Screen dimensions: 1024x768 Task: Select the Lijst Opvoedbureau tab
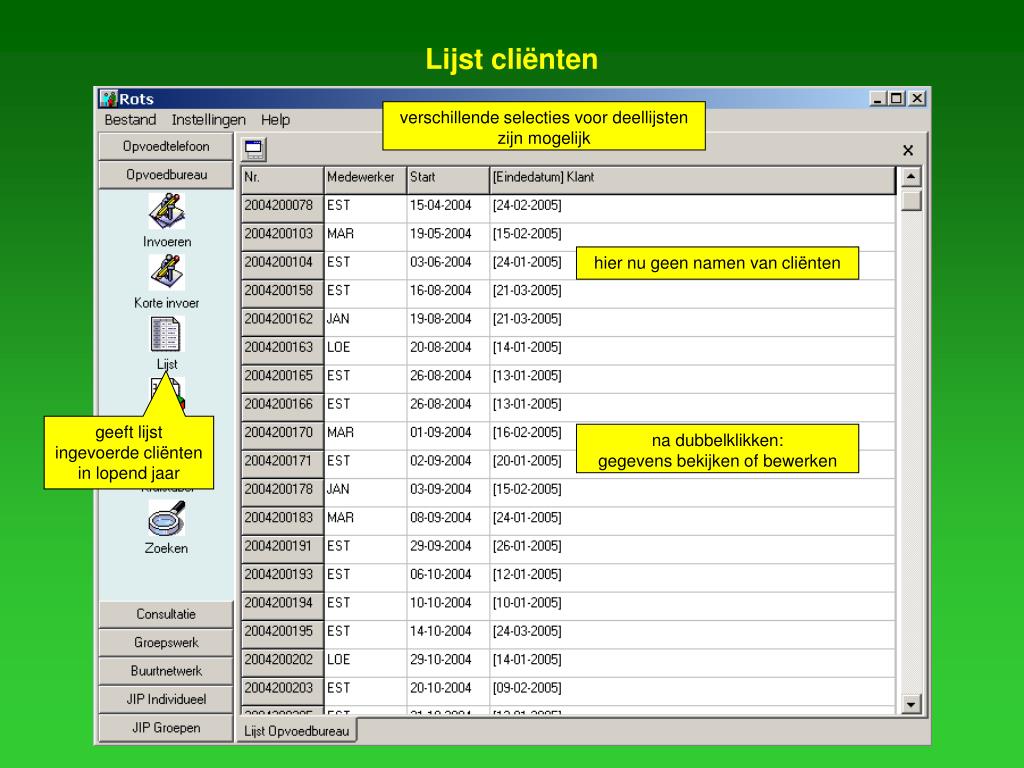pos(296,731)
